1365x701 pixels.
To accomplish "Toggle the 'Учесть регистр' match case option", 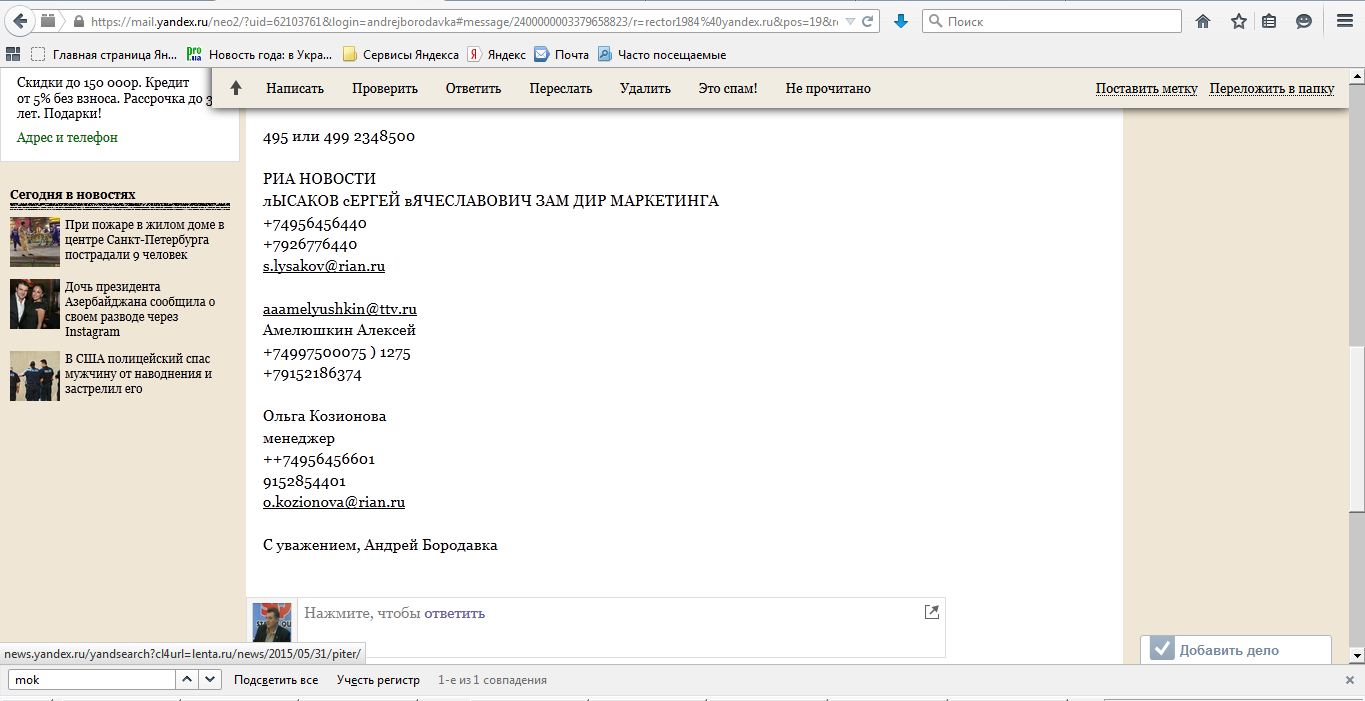I will coord(378,680).
